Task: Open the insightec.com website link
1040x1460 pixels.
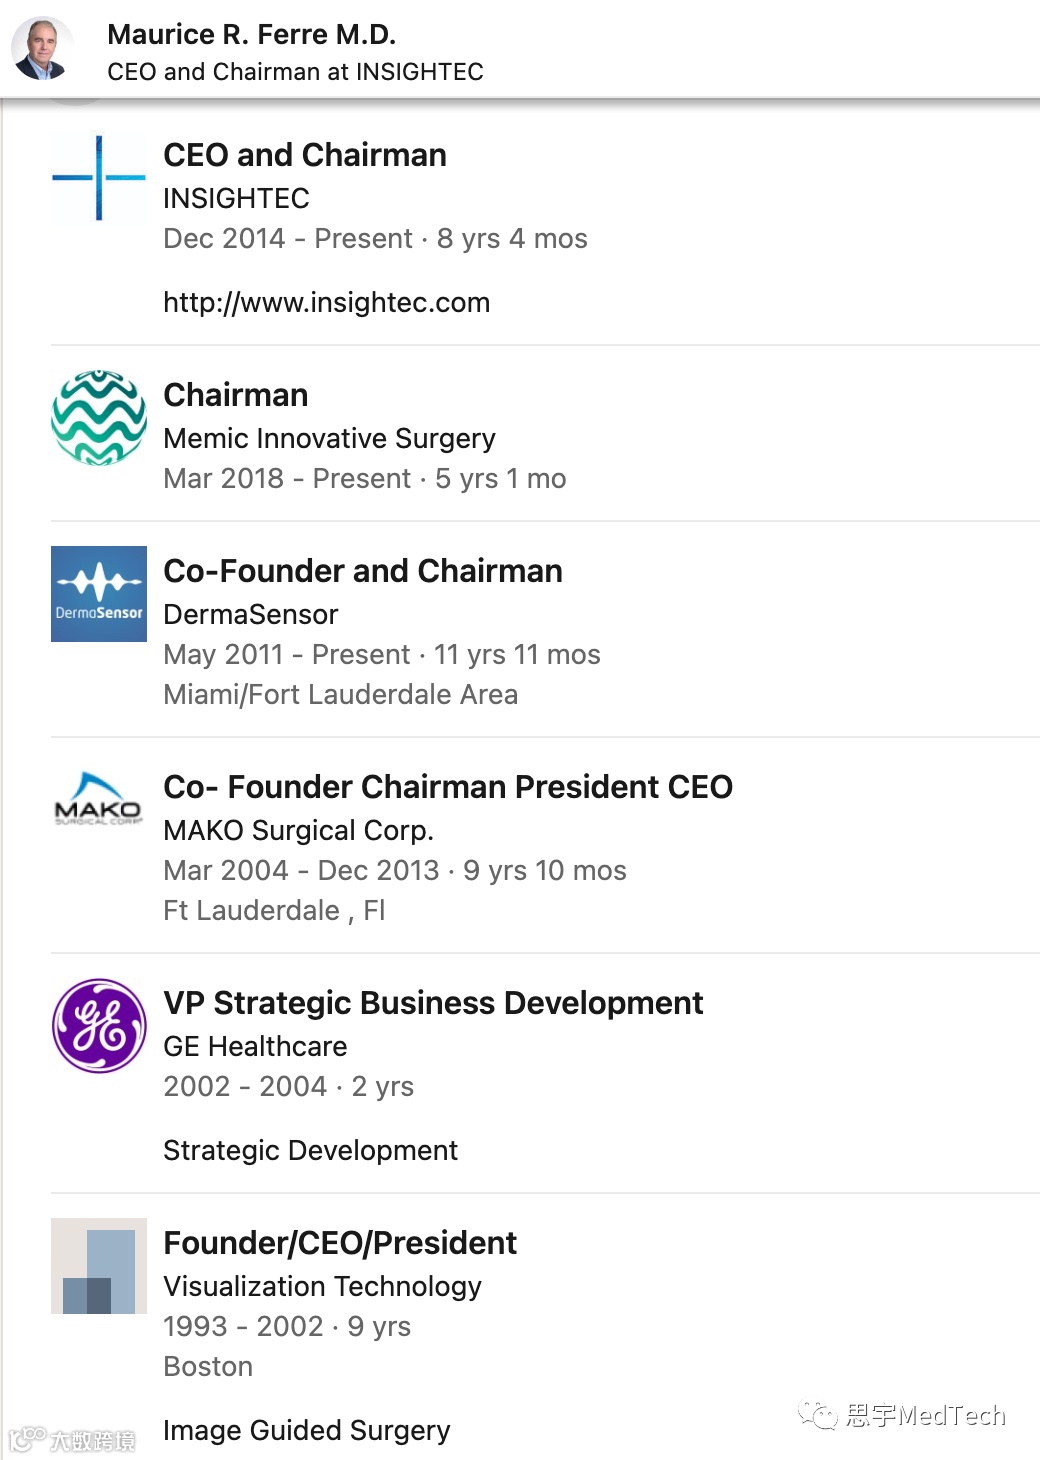Action: 326,302
